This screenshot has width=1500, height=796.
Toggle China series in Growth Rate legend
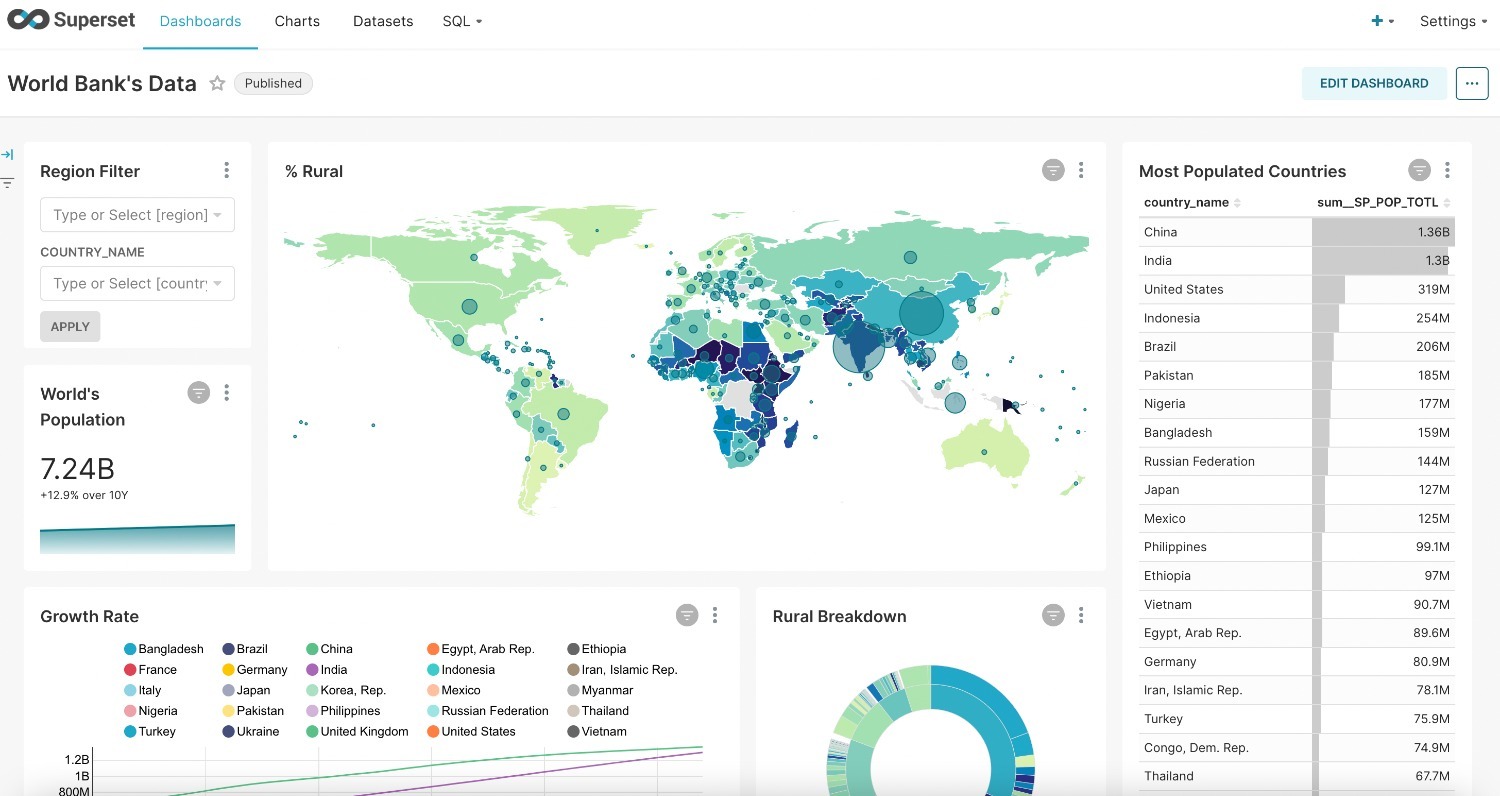coord(329,649)
